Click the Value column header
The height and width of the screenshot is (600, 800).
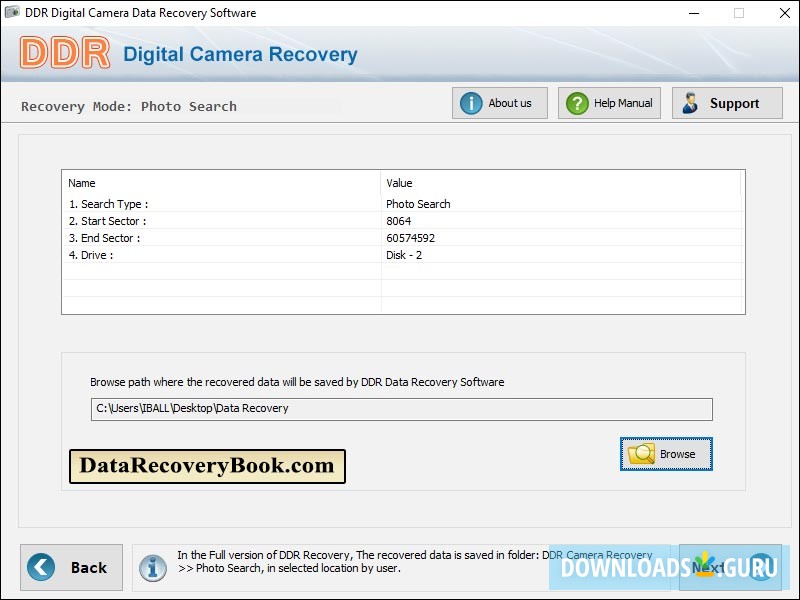pos(561,183)
